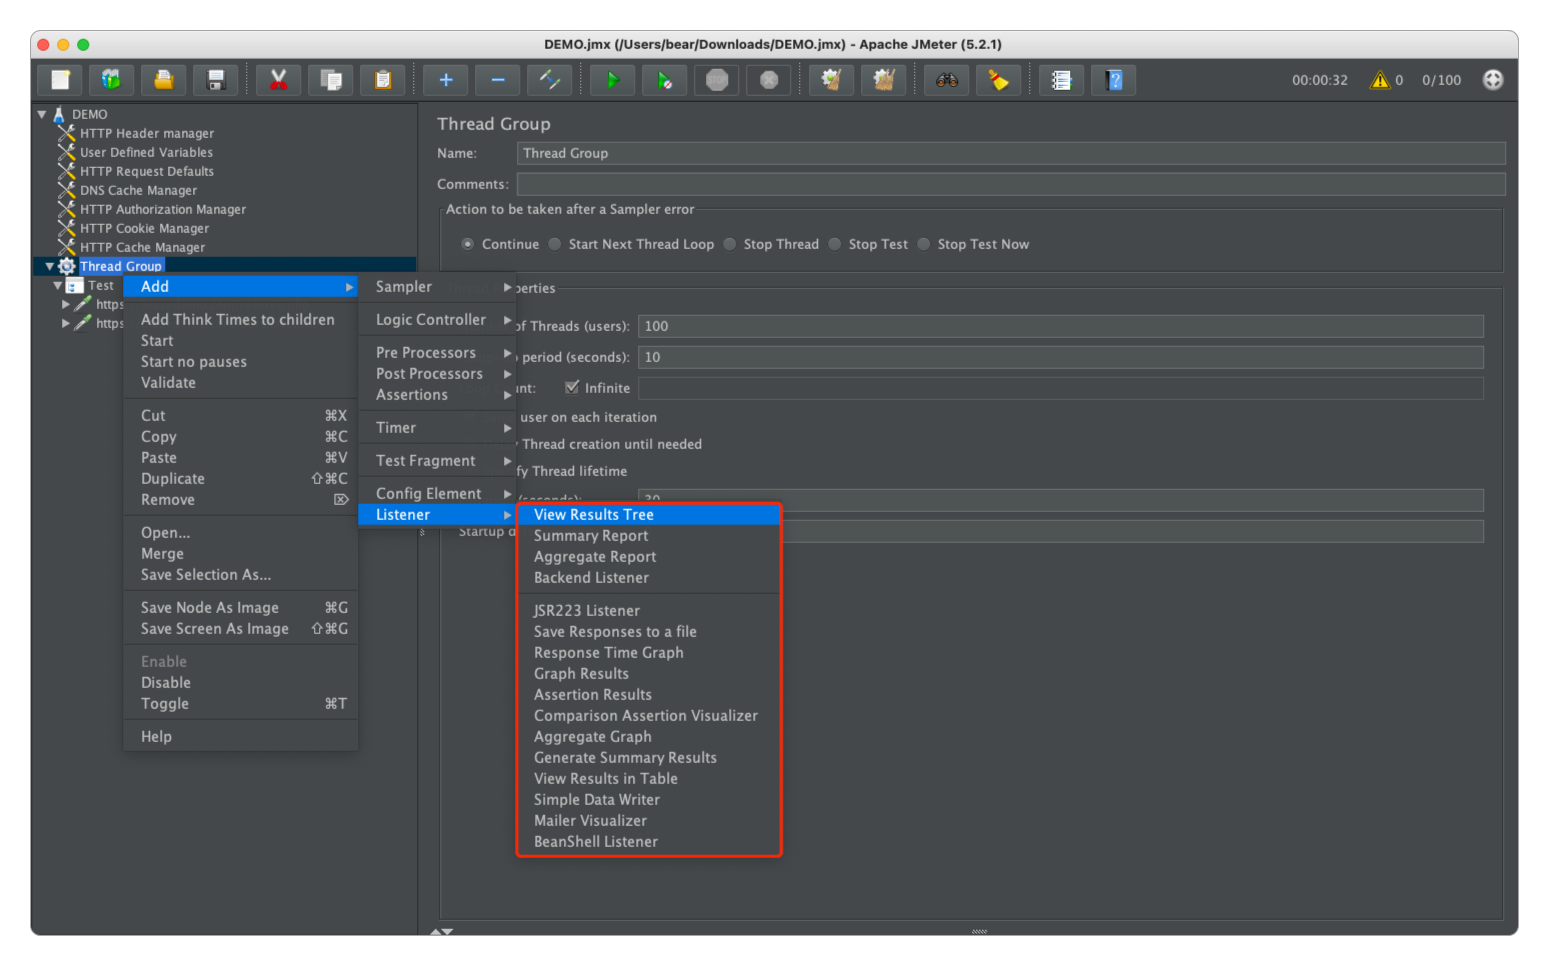Save the test plan with floppy icon

[215, 80]
